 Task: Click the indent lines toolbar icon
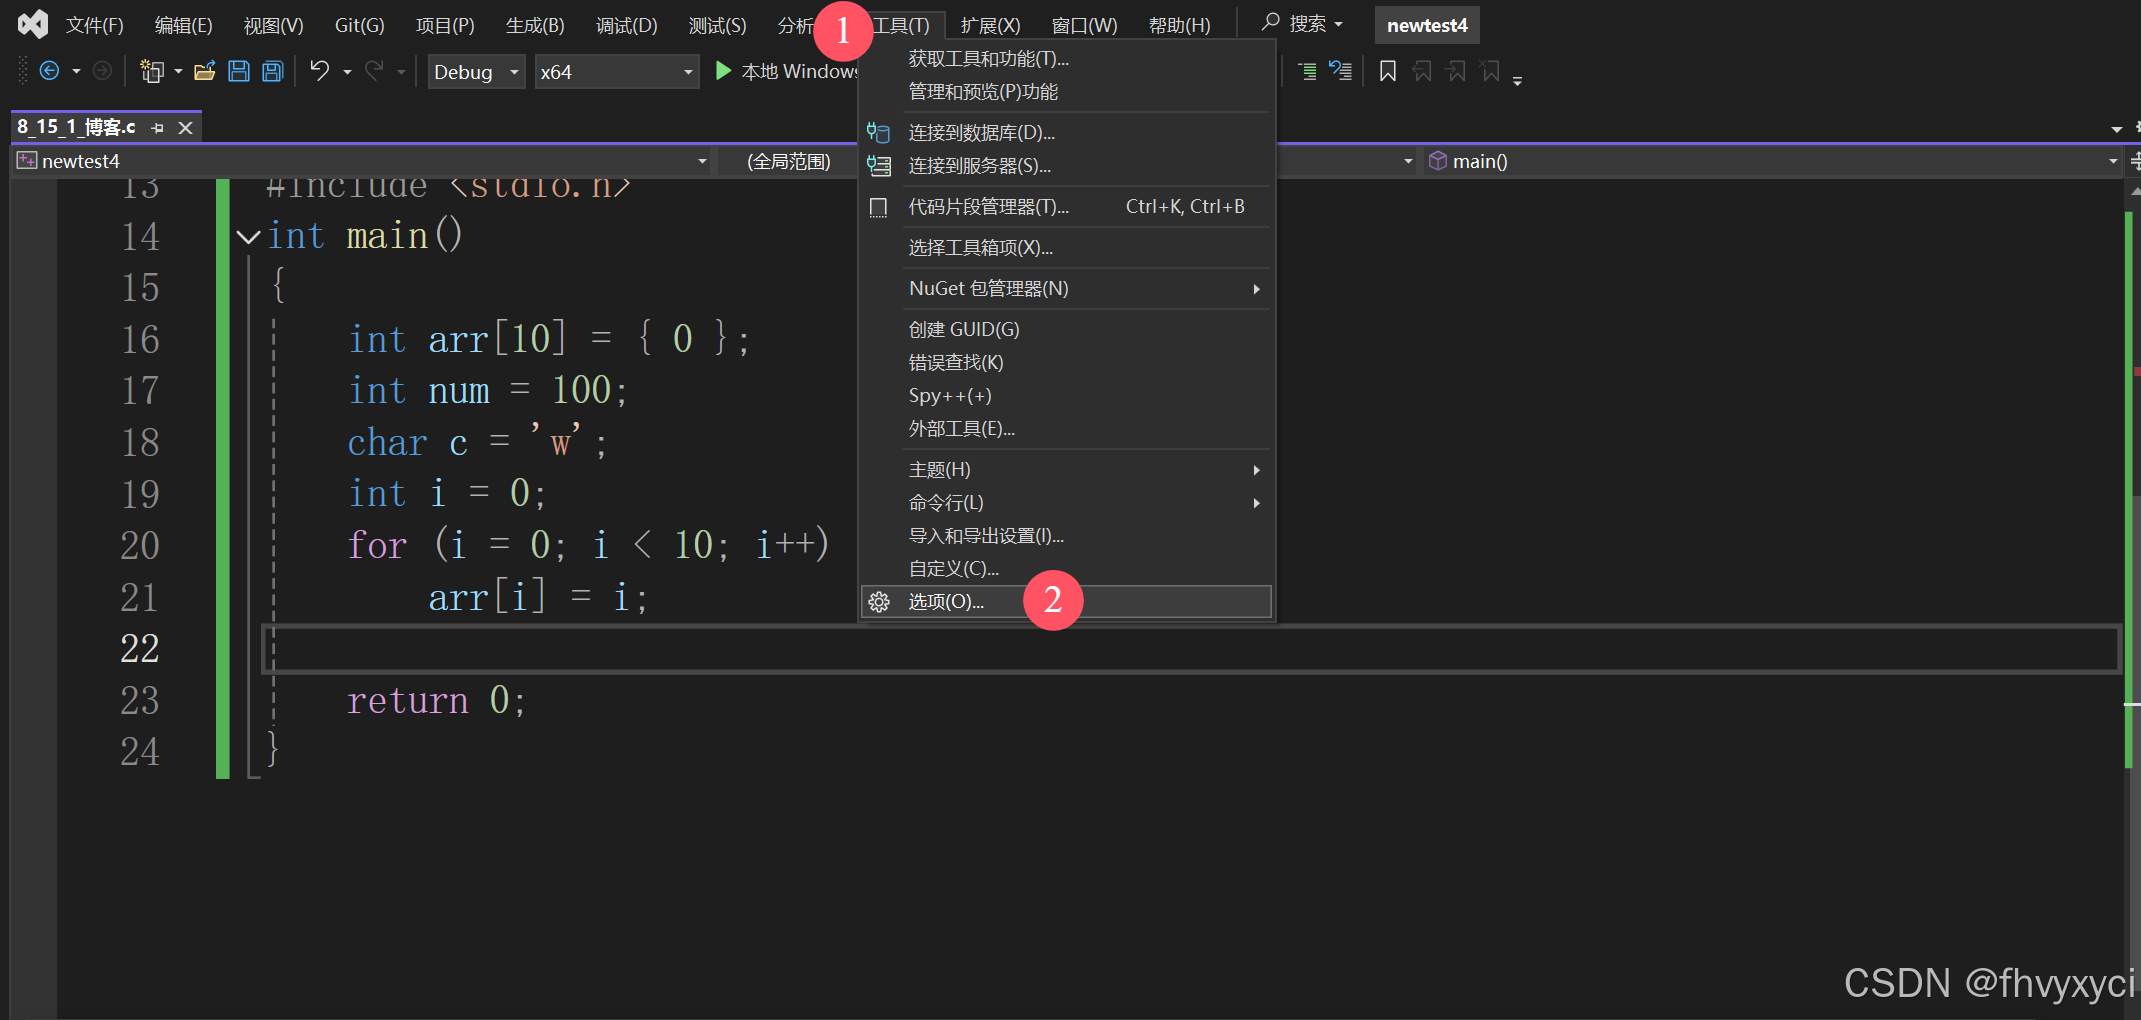[x=1307, y=71]
